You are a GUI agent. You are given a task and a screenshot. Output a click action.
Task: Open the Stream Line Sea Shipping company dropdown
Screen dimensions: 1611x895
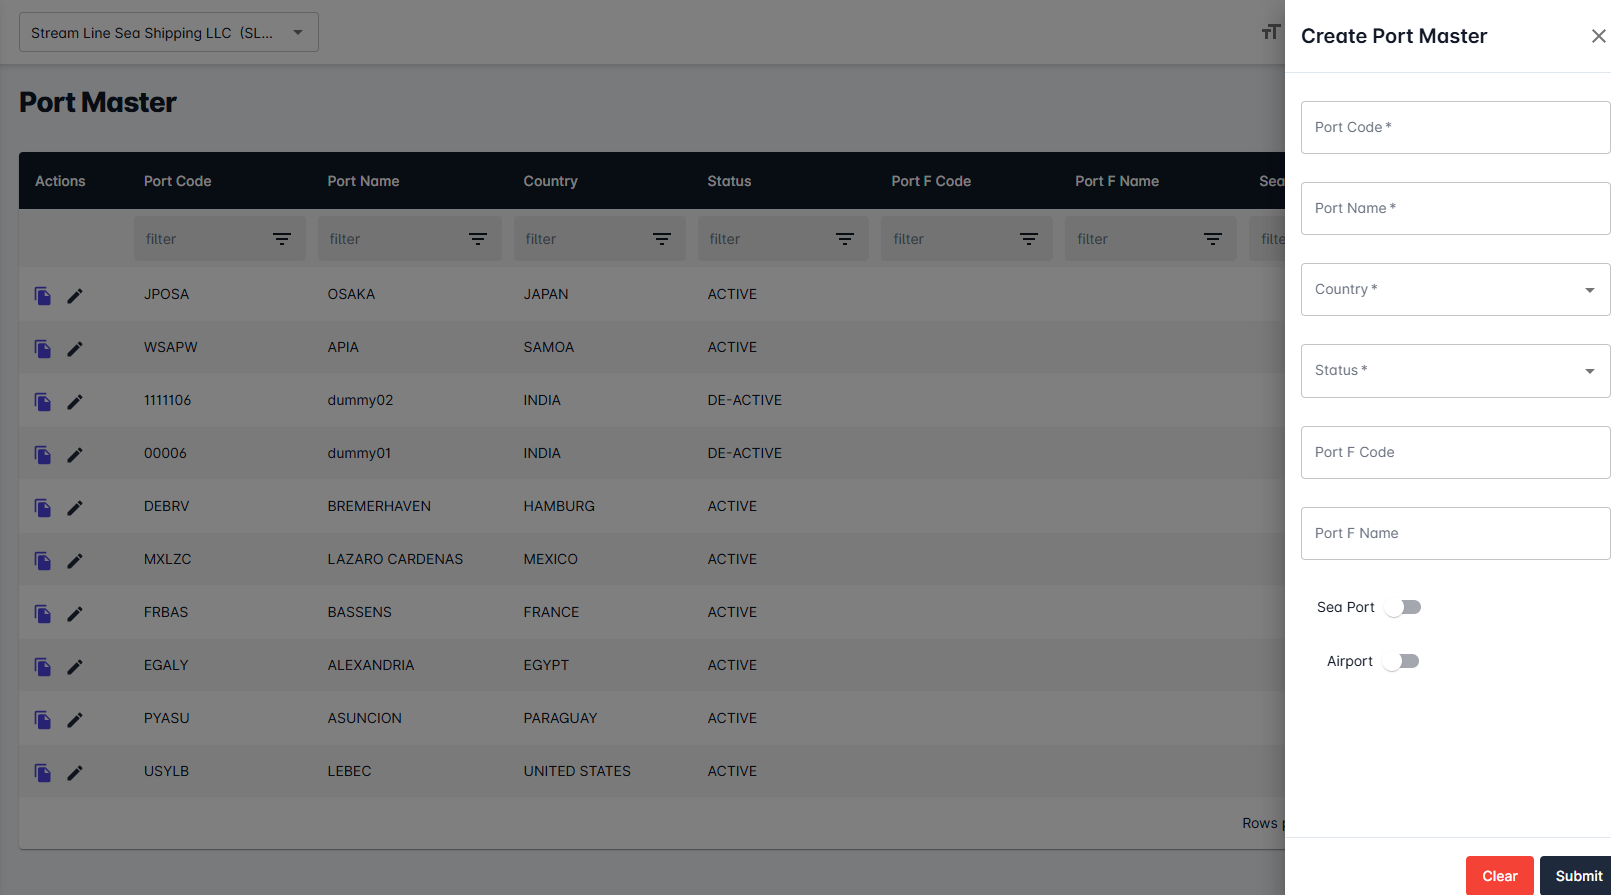(168, 32)
